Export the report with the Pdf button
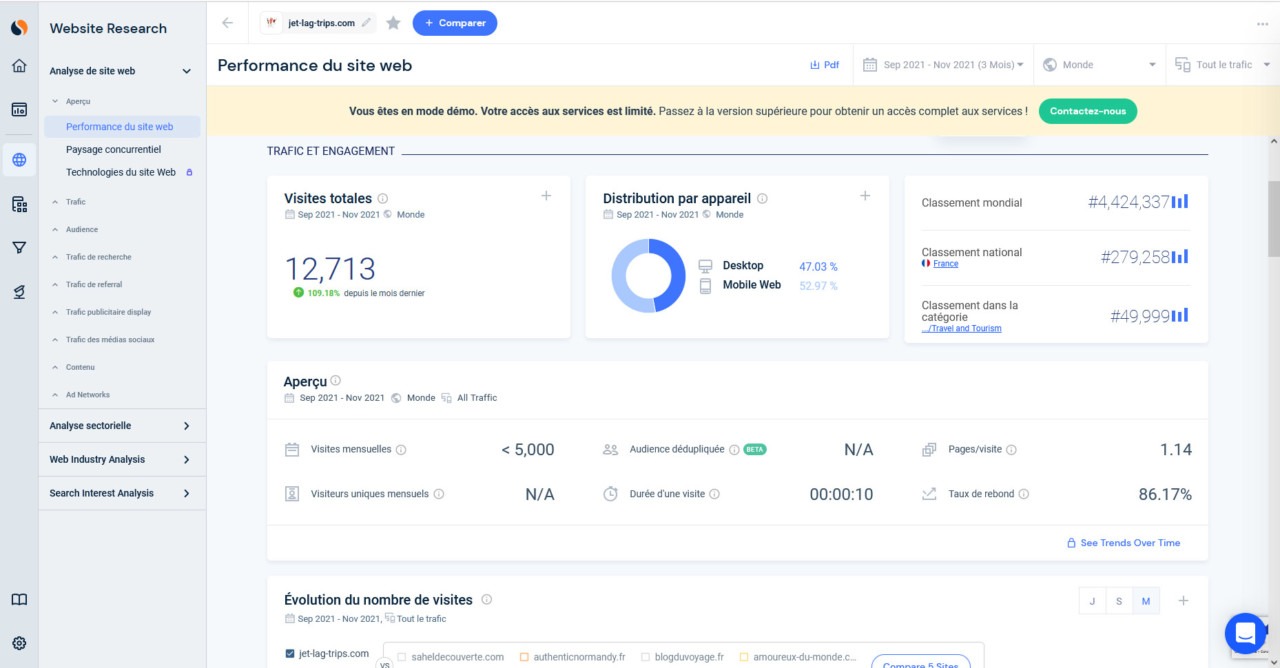1280x668 pixels. [x=824, y=65]
